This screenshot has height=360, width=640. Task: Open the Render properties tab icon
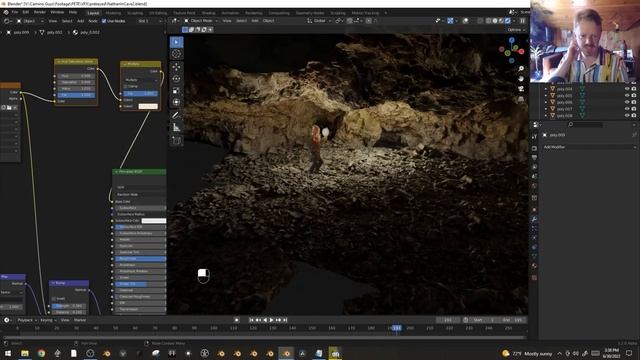[x=534, y=148]
